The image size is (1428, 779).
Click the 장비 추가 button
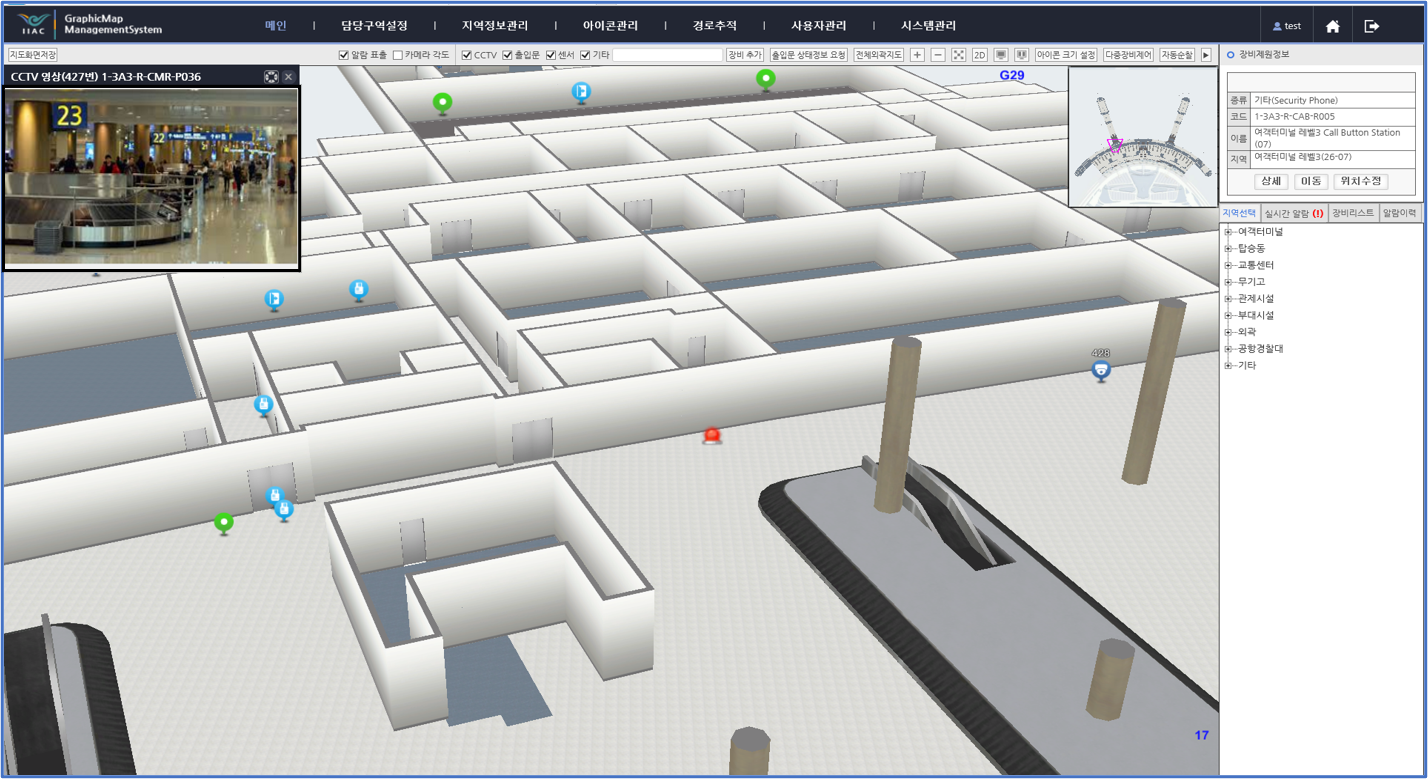coord(745,55)
